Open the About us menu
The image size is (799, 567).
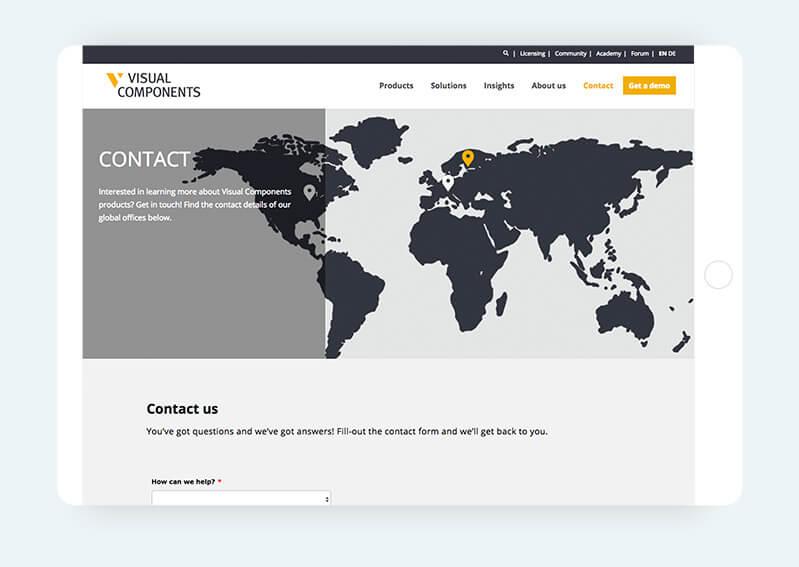(548, 86)
